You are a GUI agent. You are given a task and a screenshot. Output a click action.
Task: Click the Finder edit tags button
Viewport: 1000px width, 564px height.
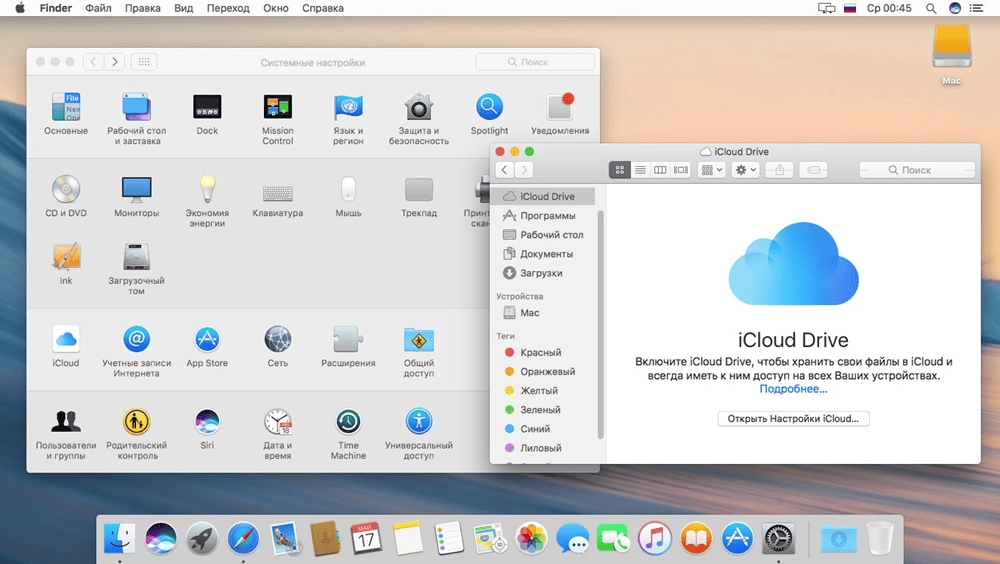(813, 170)
